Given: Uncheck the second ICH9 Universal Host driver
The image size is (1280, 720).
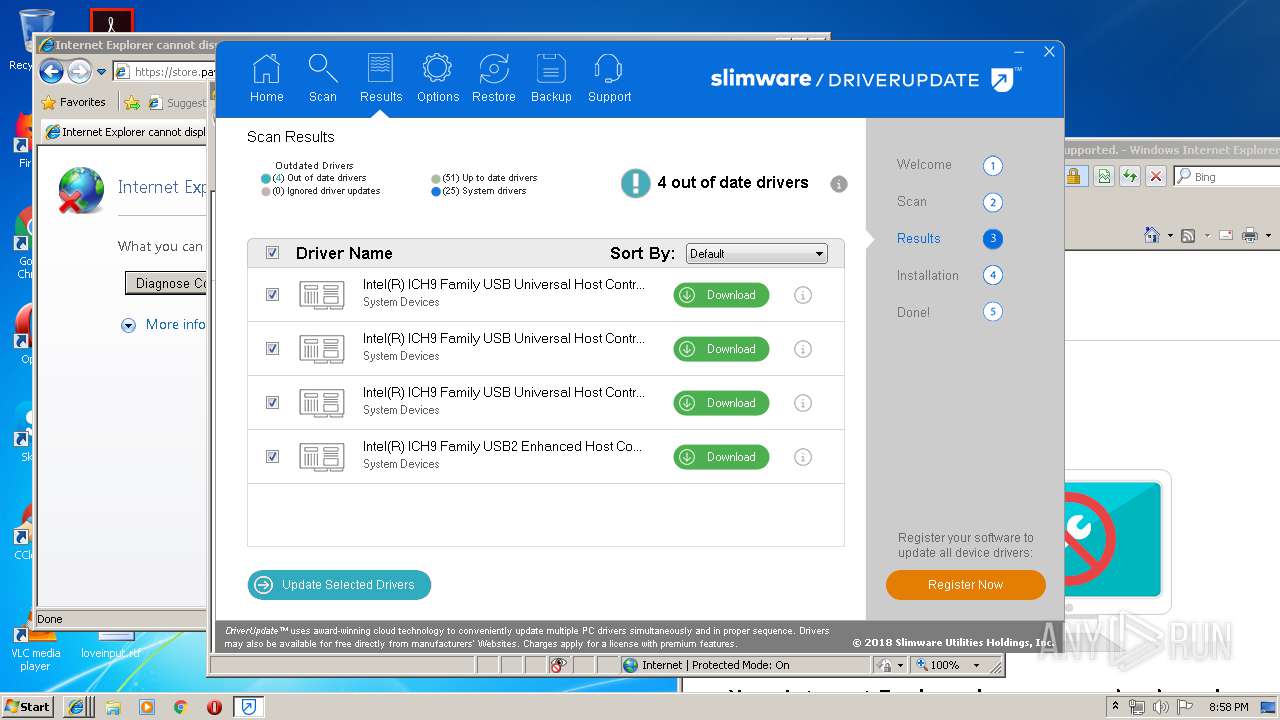Looking at the screenshot, I should coord(272,349).
